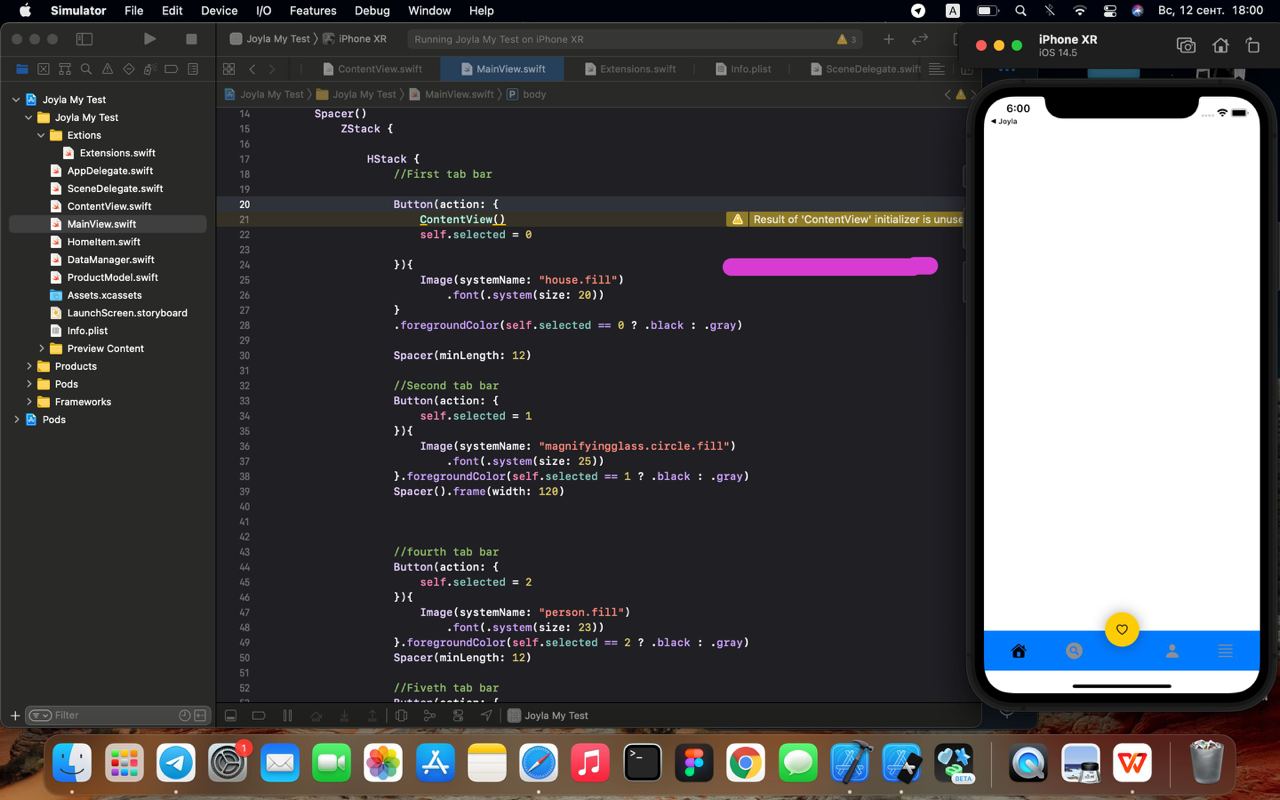Run the project with the play button
Screen dimensions: 1280x800
(x=150, y=39)
